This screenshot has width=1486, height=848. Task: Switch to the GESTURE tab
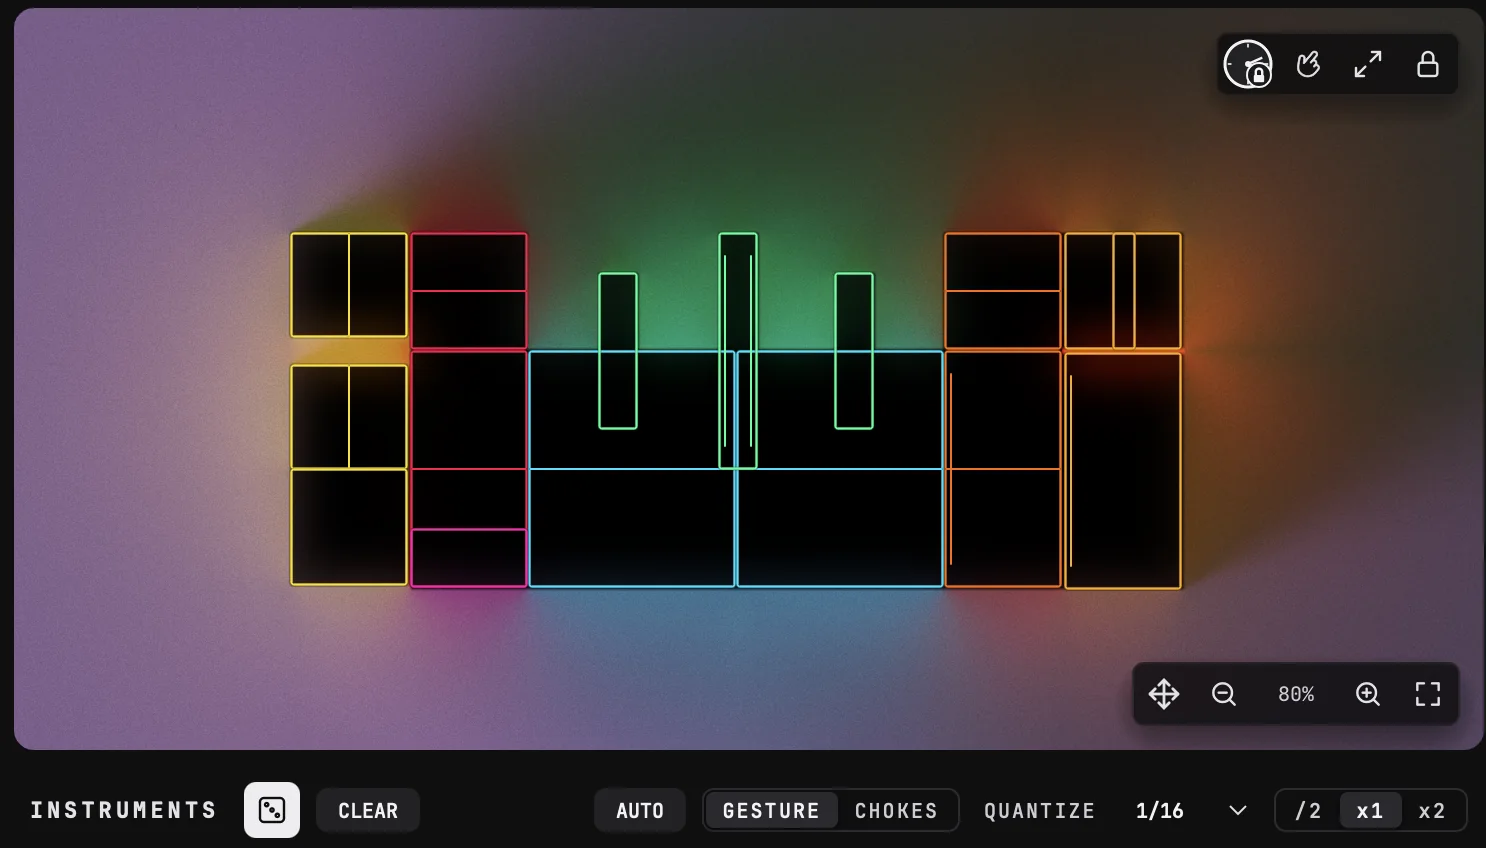coord(771,810)
